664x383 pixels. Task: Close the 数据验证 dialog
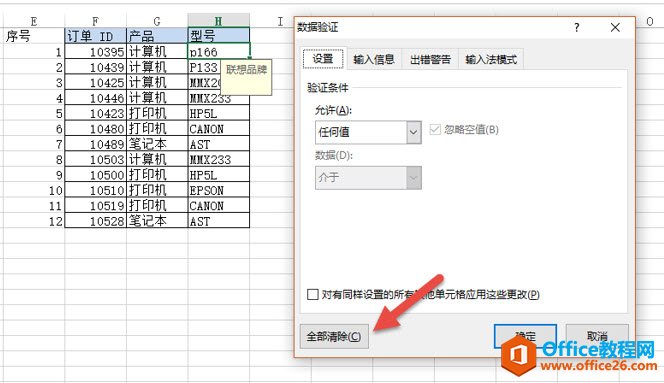pyautogui.click(x=615, y=28)
